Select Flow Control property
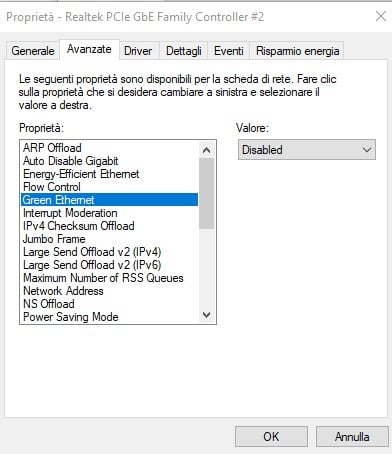 pos(110,187)
